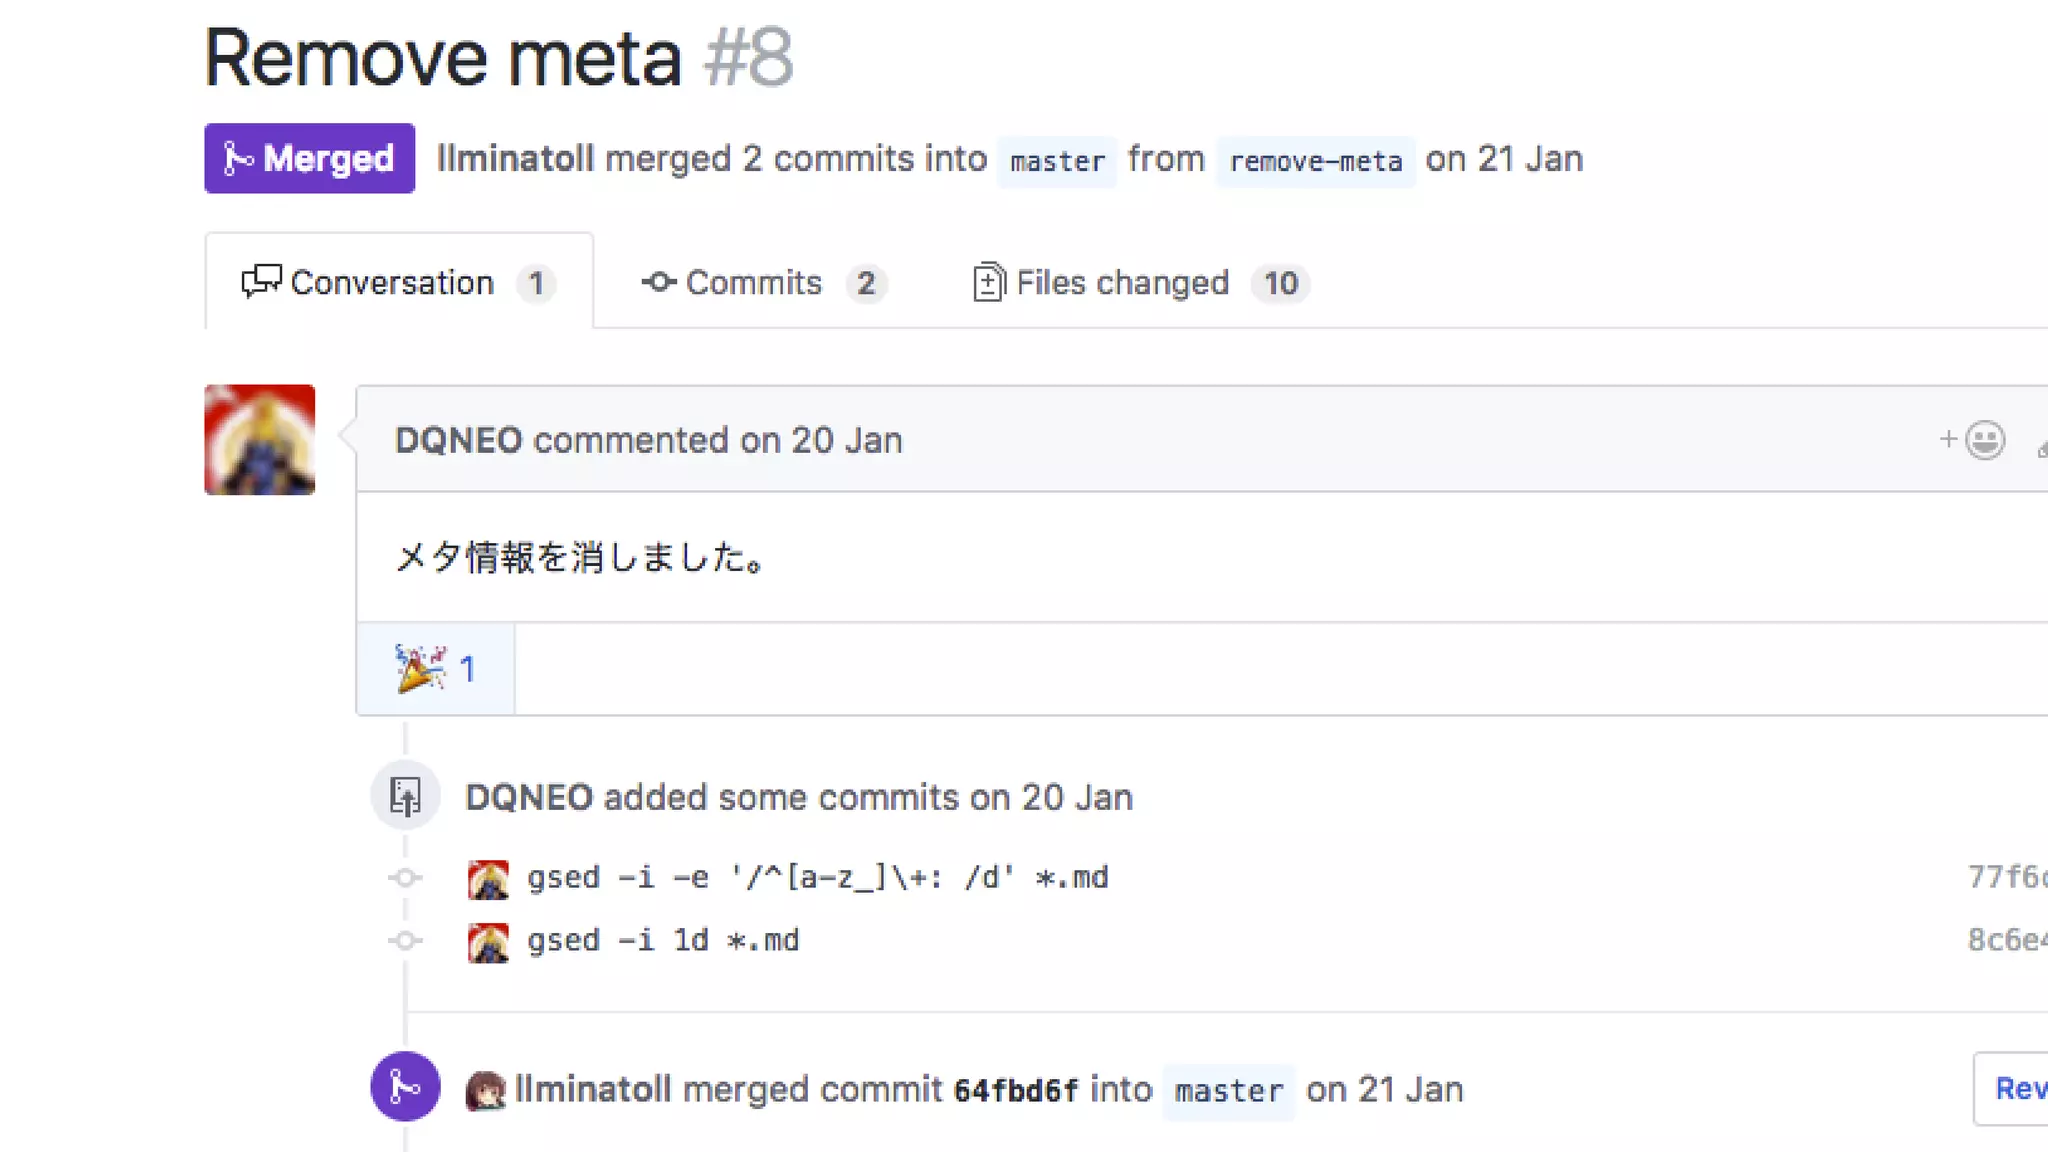Image resolution: width=2048 pixels, height=1152 pixels.
Task: Click the Revert button
Action: pos(2015,1089)
